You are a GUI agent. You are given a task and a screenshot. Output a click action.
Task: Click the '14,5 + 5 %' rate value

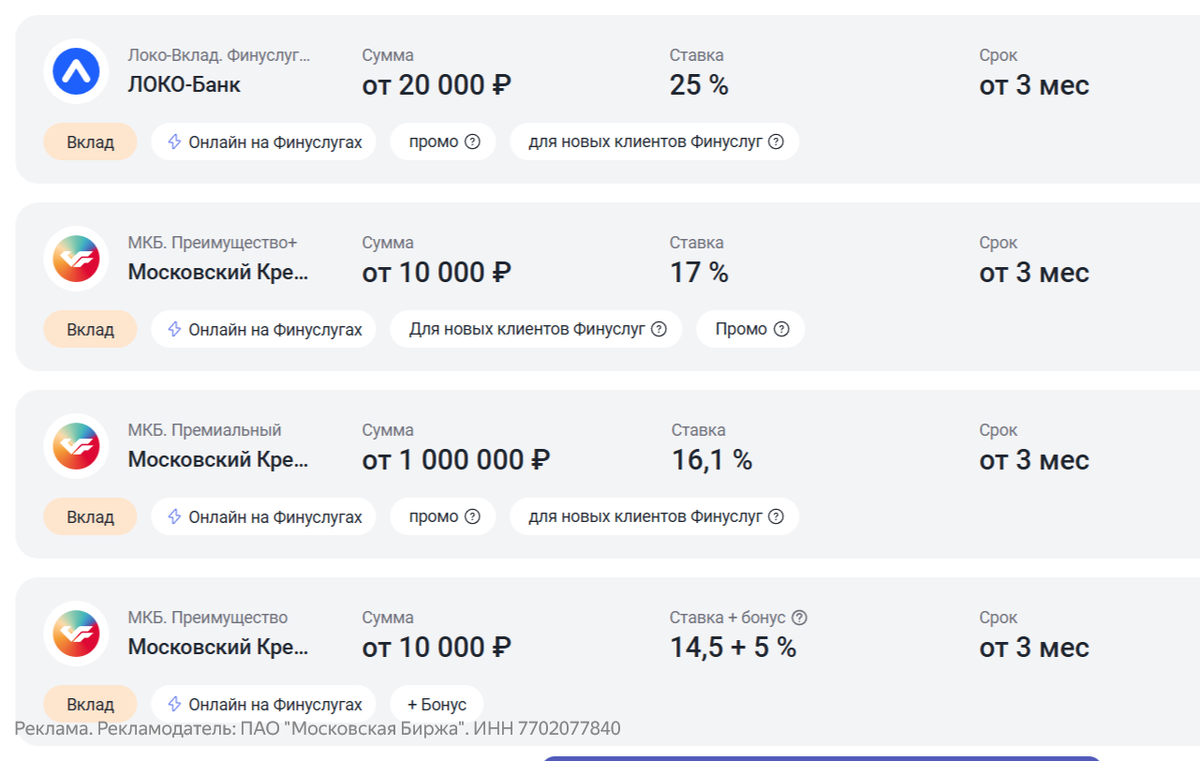click(733, 647)
